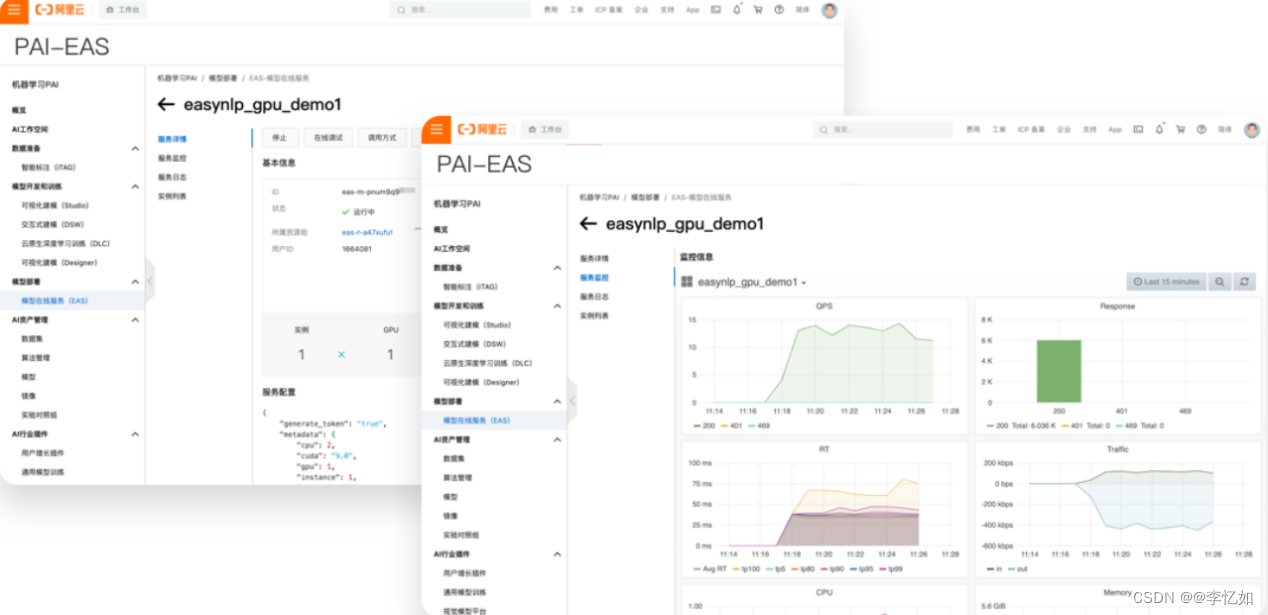Click the 停止 button in back window
Viewport: 1268px width, 615px height.
pyautogui.click(x=280, y=138)
